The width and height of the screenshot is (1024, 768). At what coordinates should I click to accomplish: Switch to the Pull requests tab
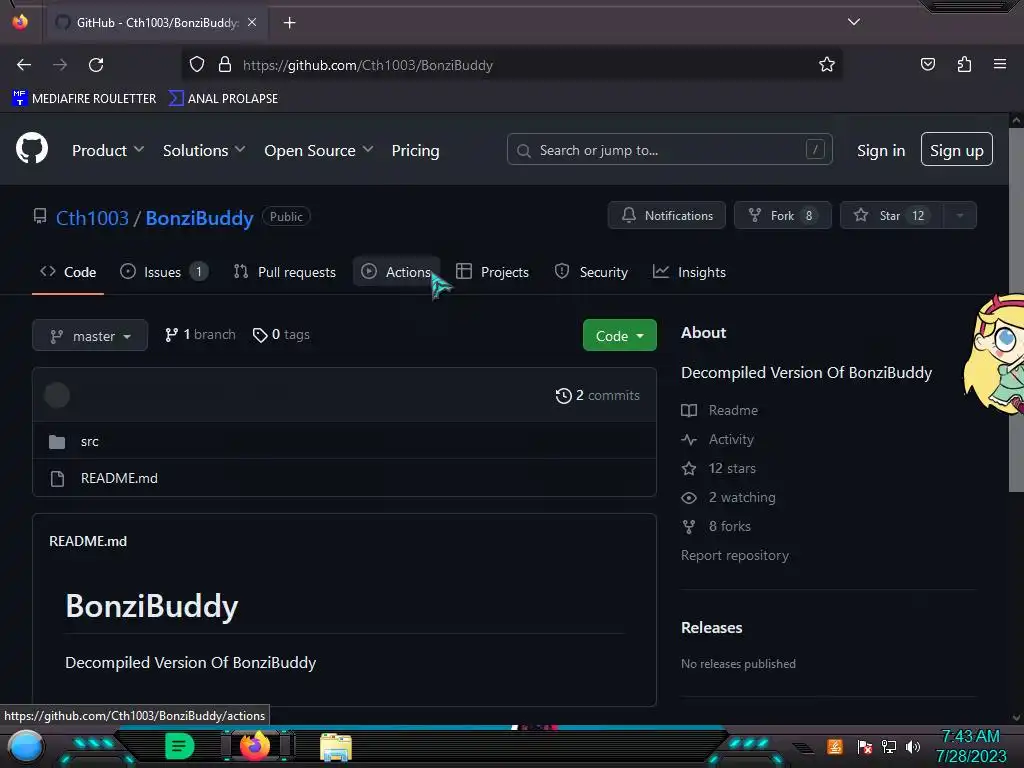pyautogui.click(x=284, y=272)
